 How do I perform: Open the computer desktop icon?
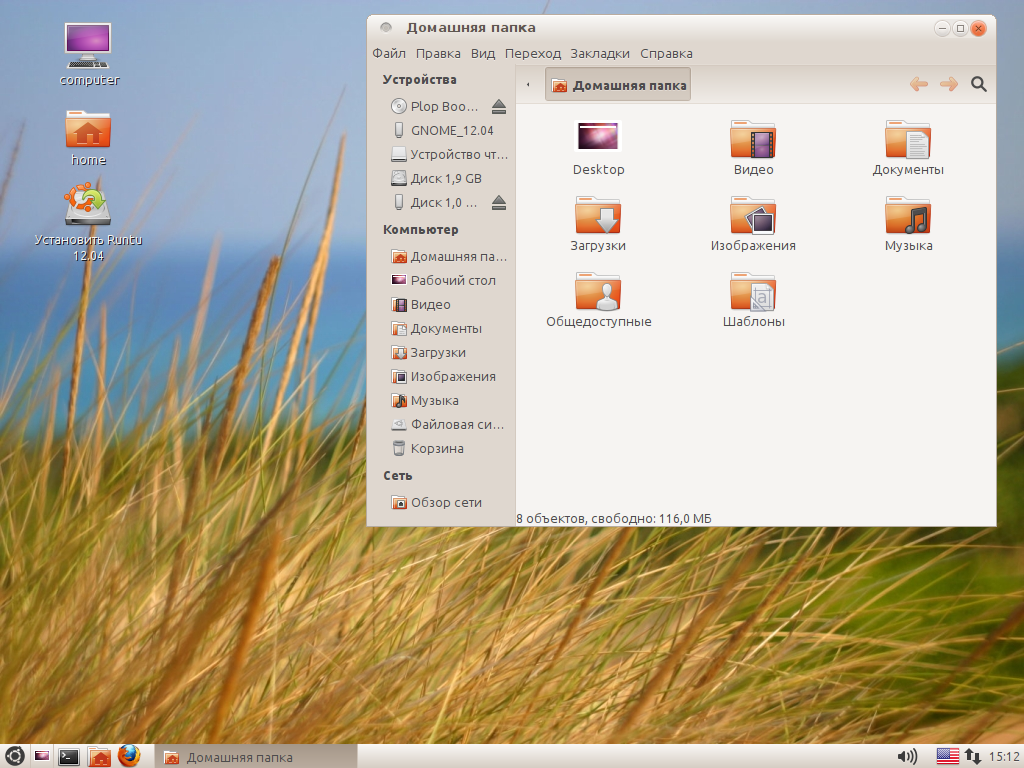[x=88, y=55]
